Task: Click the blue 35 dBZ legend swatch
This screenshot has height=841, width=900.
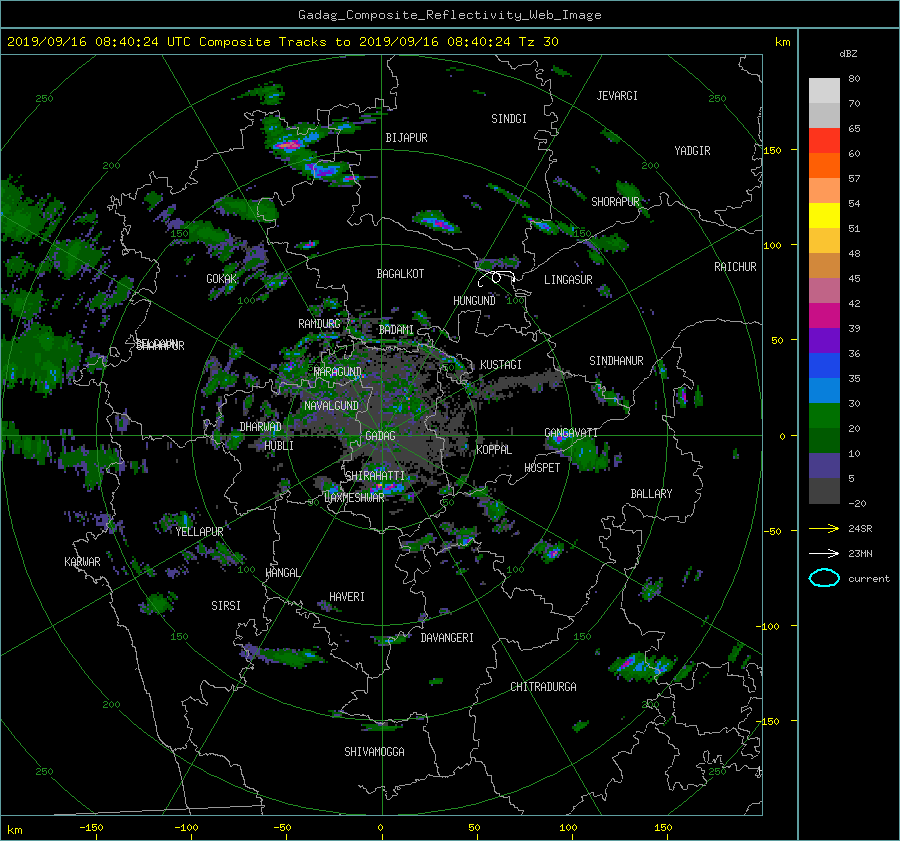Action: [824, 366]
